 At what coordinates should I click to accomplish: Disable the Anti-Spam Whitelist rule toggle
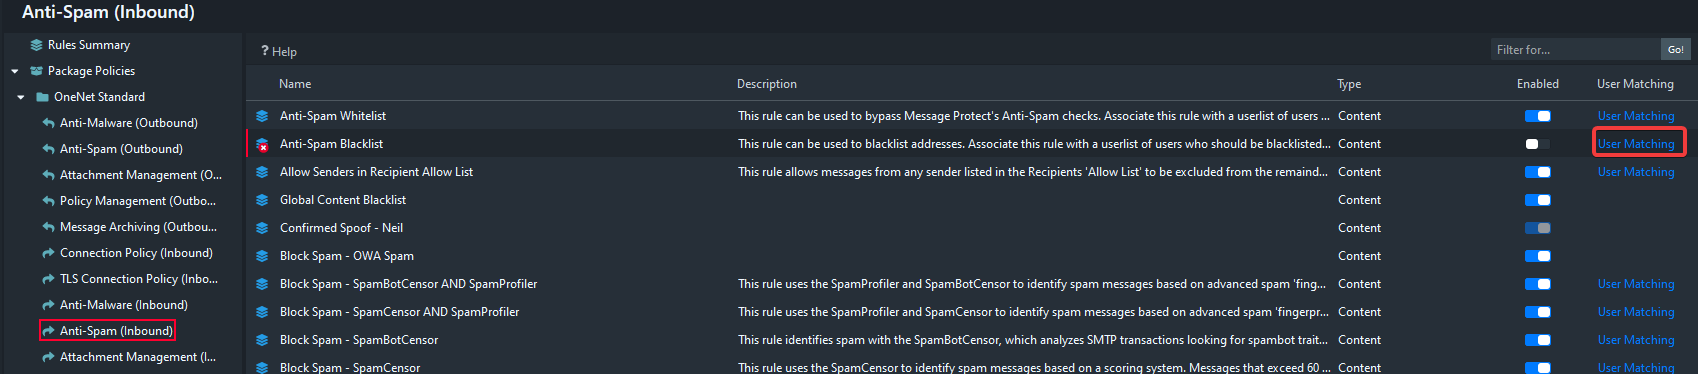coord(1537,116)
